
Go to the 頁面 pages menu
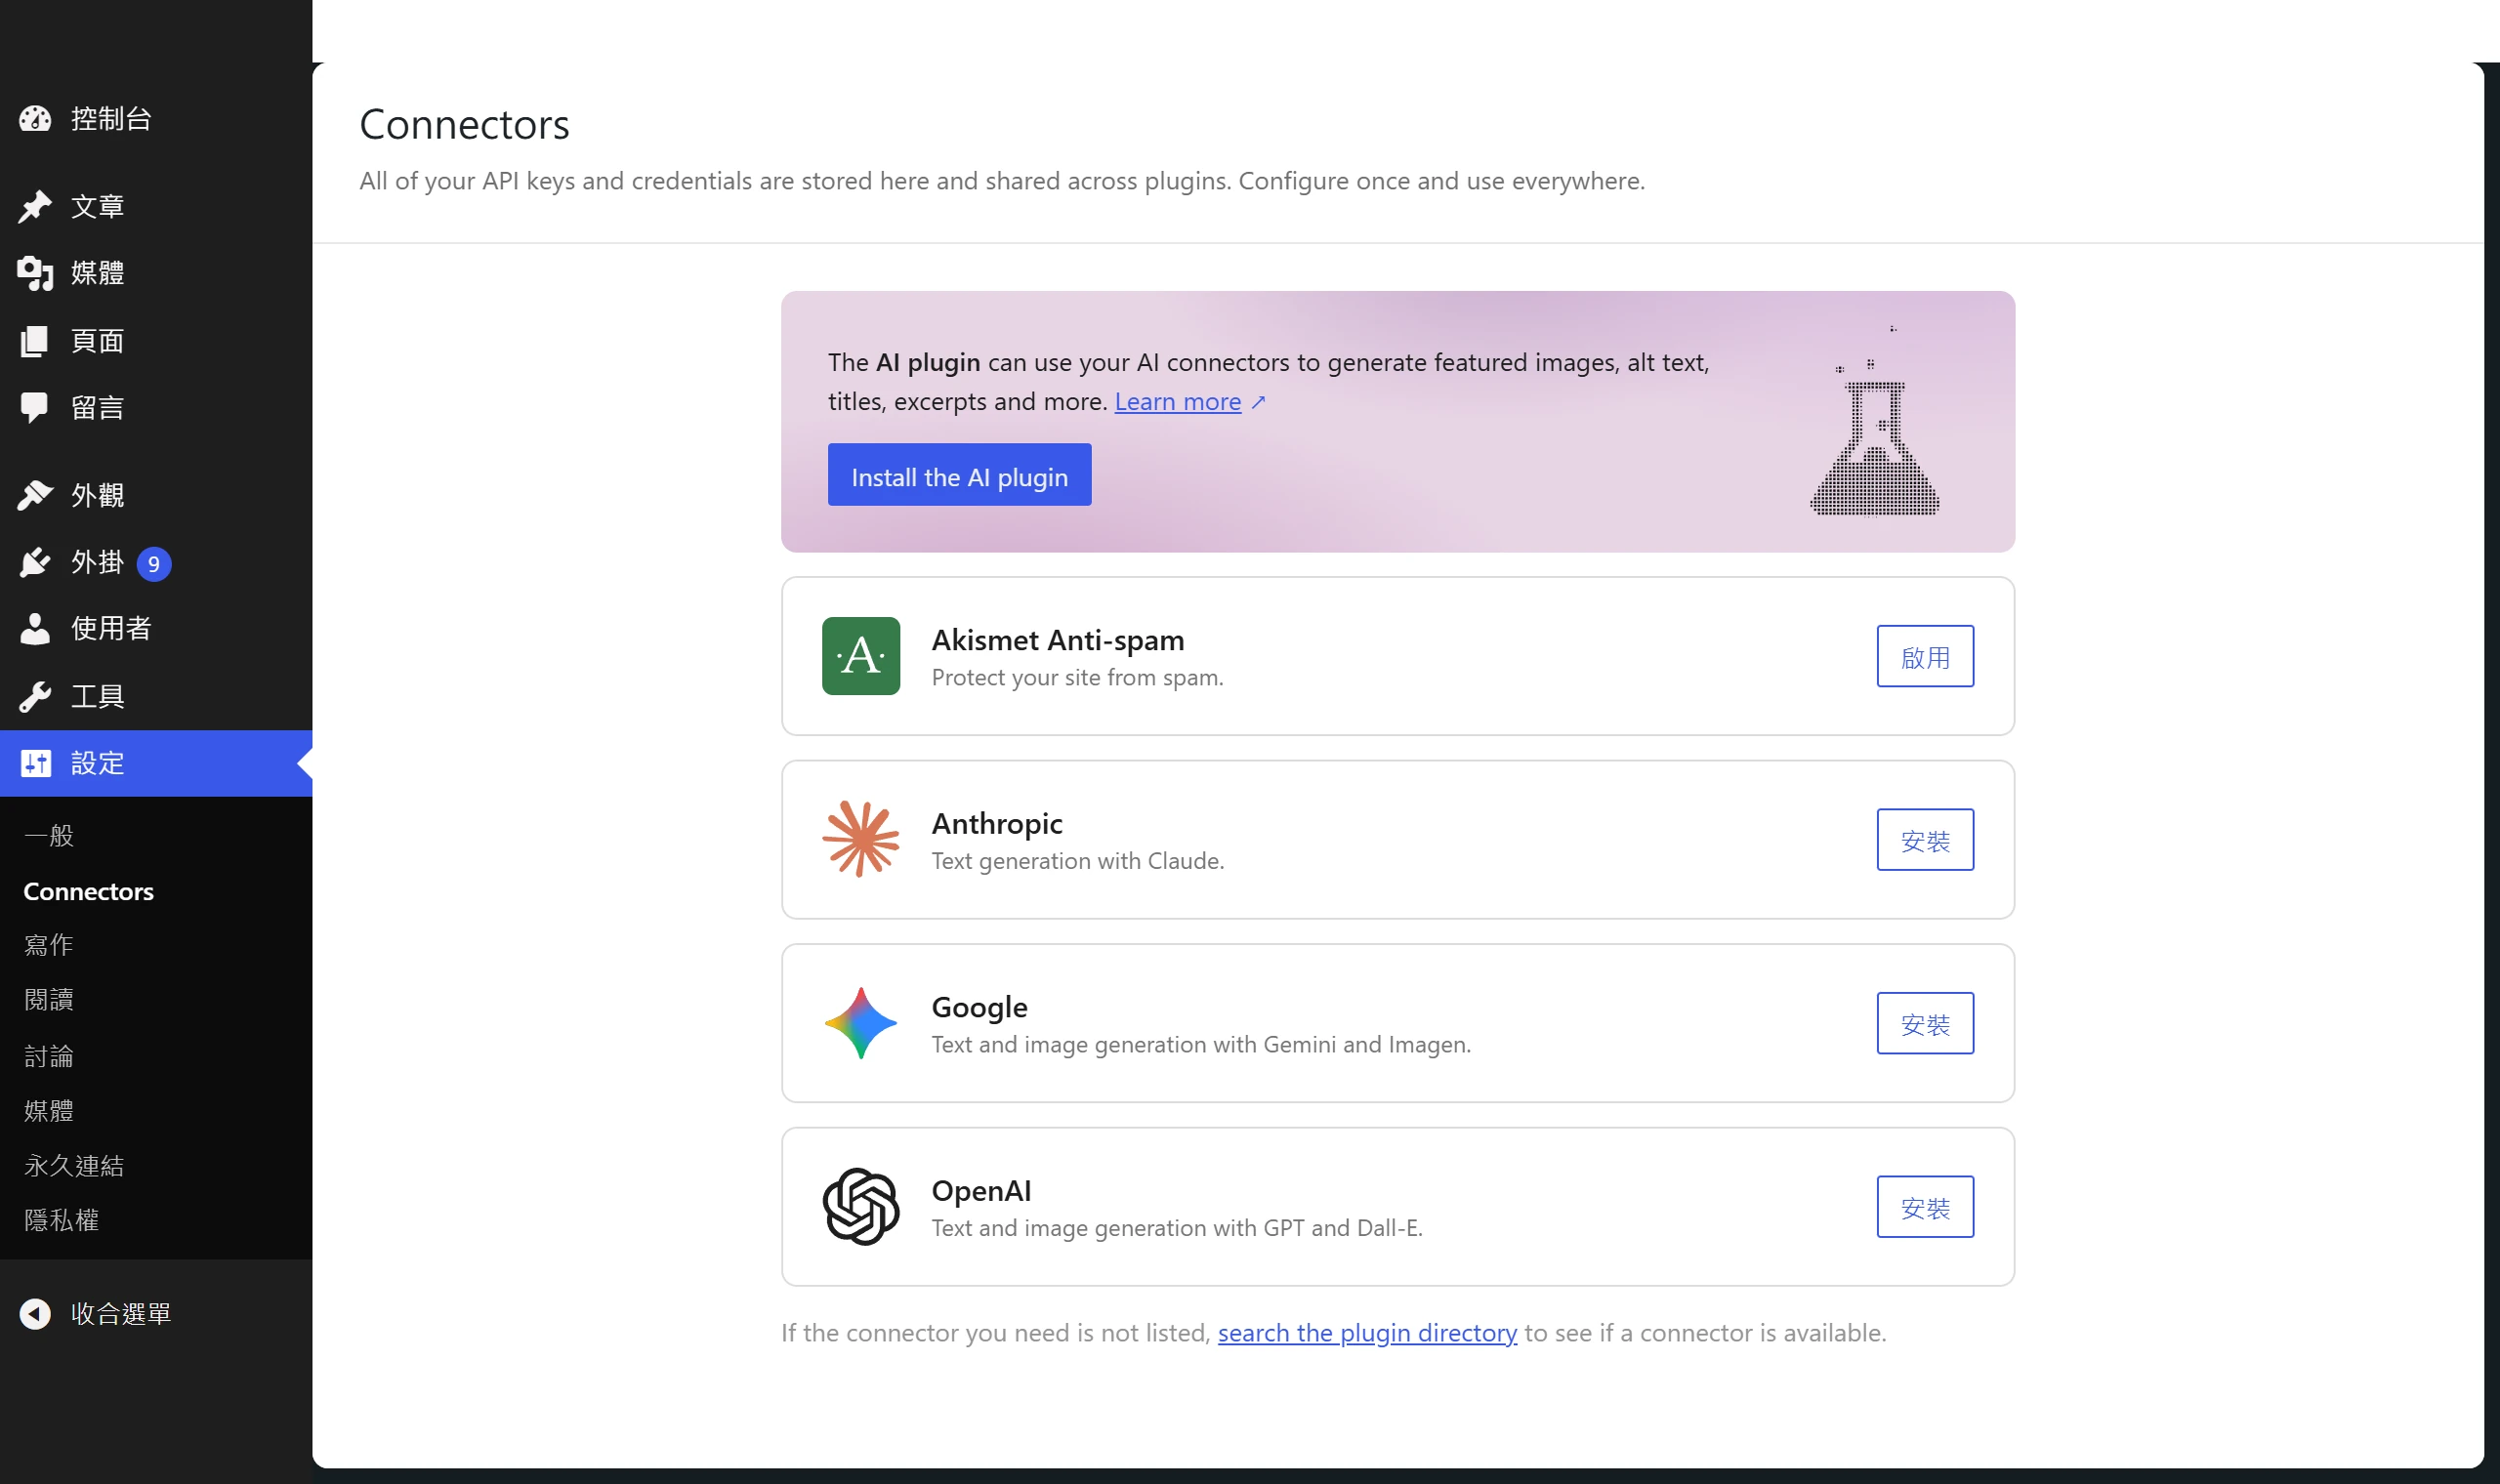tap(156, 341)
